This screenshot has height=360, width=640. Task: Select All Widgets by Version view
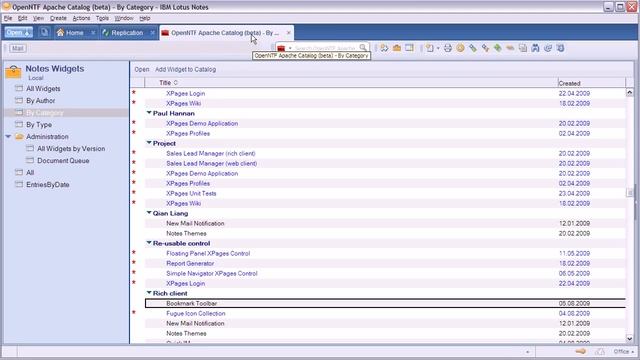pyautogui.click(x=71, y=149)
